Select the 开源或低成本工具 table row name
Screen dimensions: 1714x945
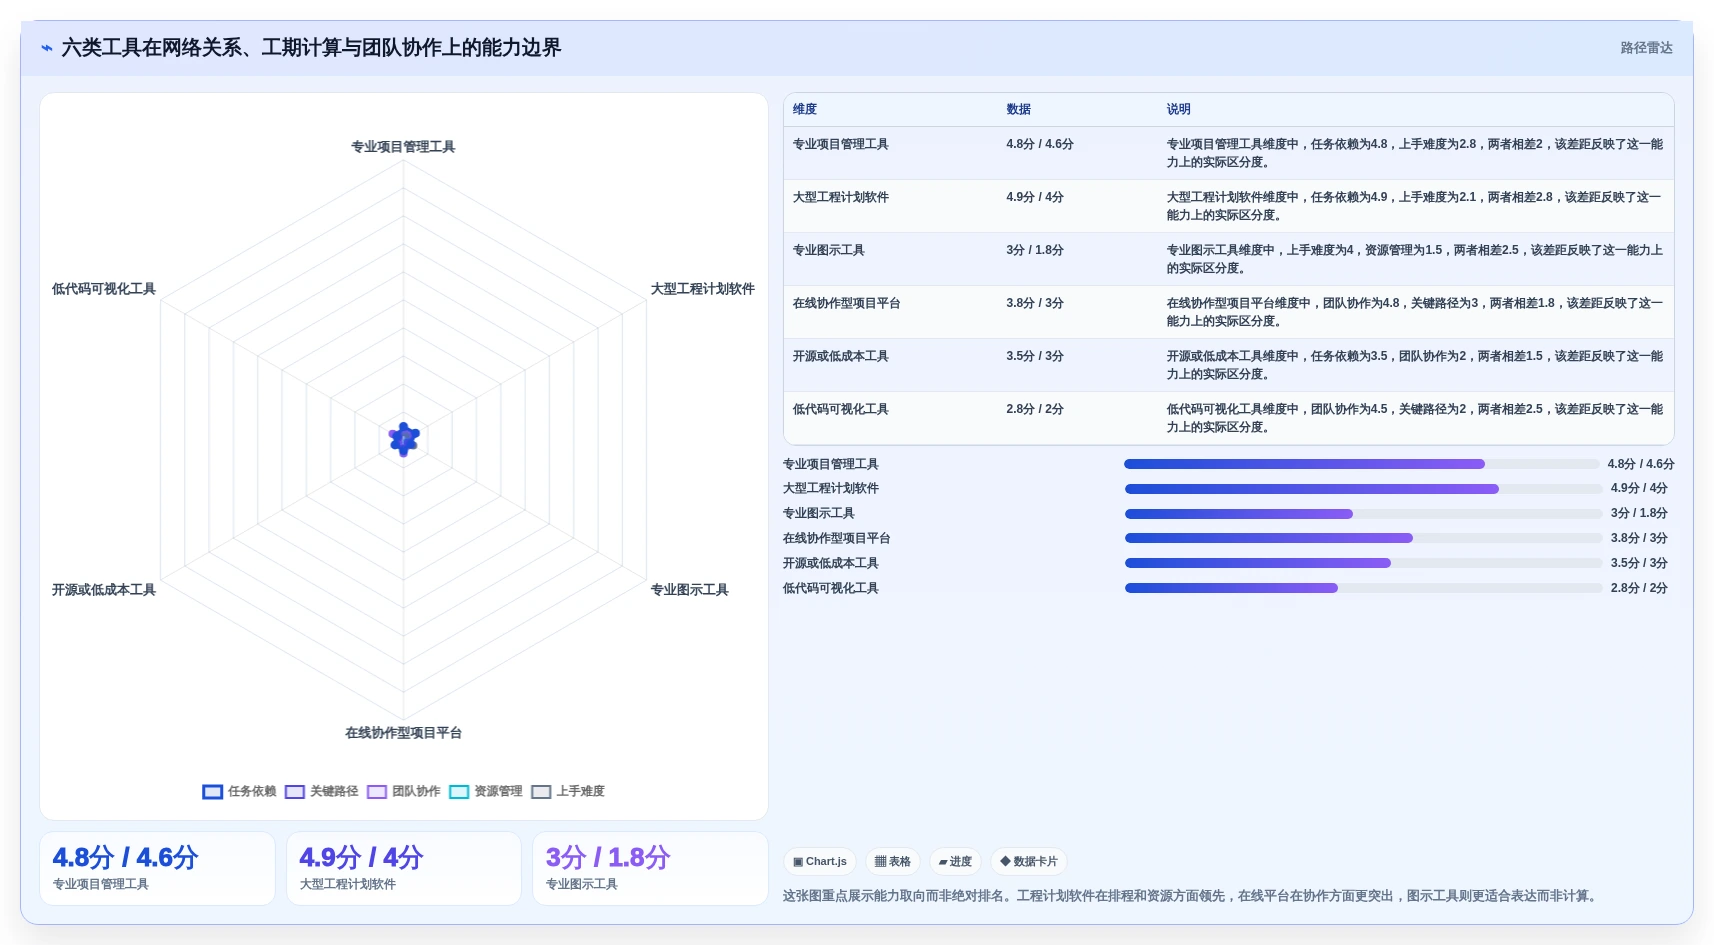pos(841,356)
